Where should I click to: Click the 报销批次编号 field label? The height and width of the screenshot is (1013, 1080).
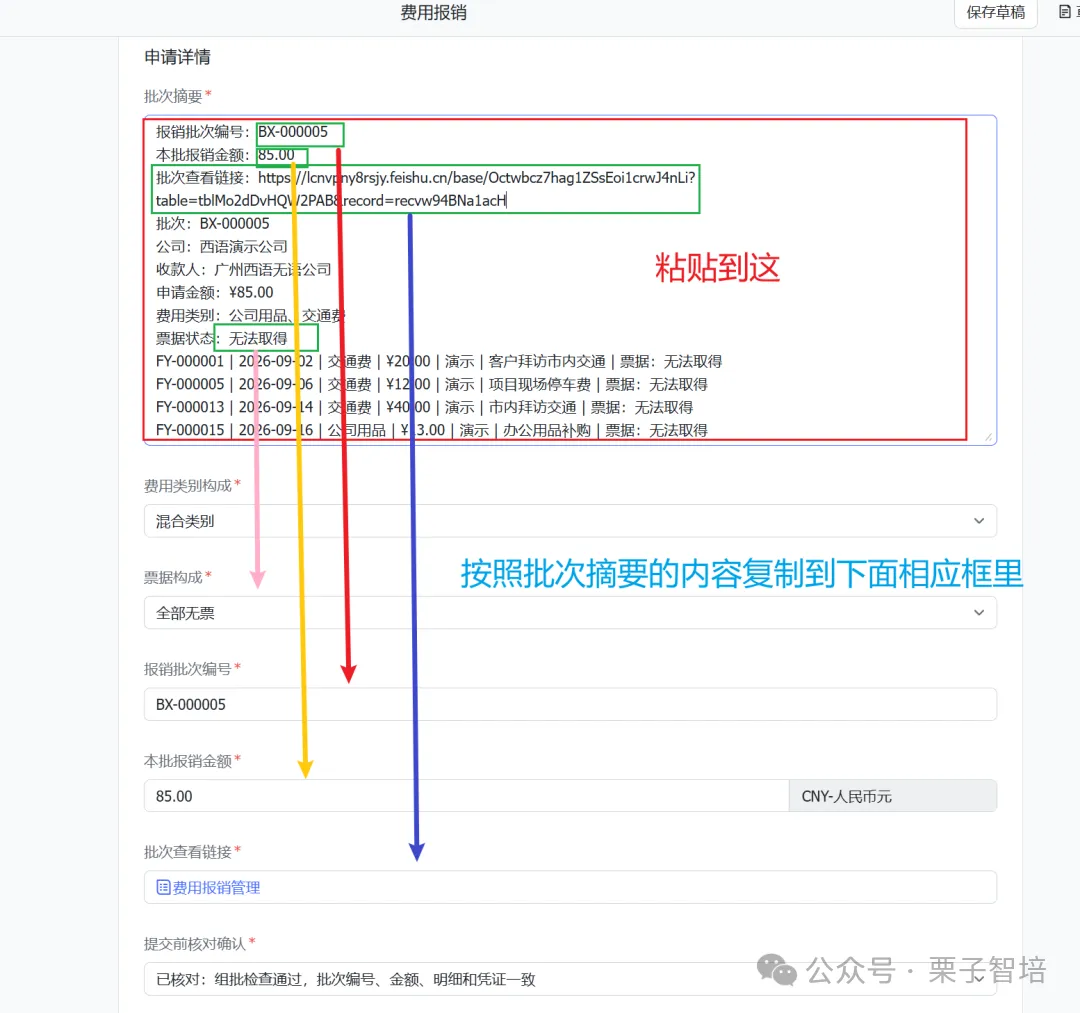pos(187,669)
